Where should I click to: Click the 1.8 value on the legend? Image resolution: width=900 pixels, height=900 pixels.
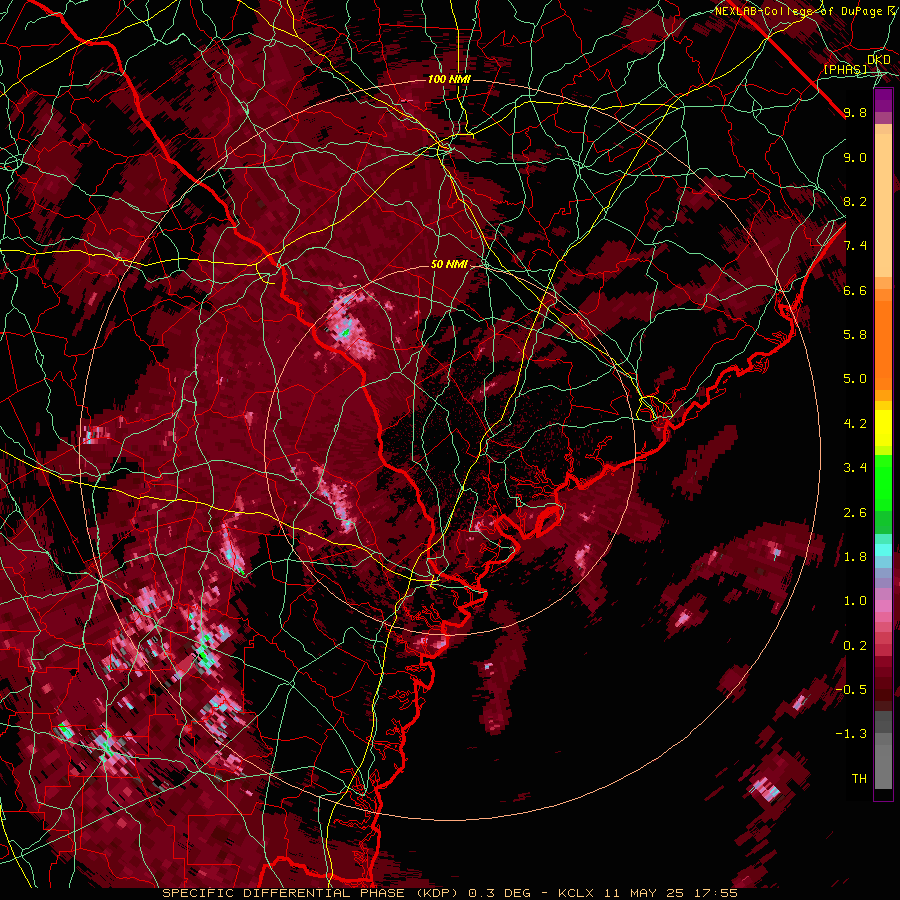coord(855,557)
